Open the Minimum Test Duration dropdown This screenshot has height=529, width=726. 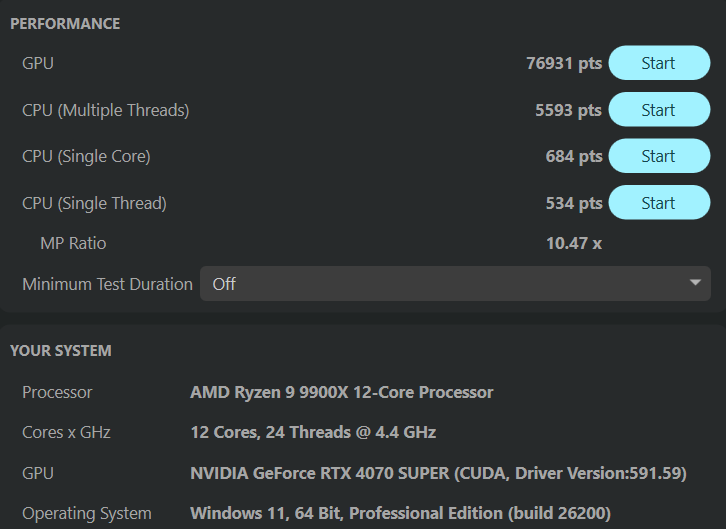455,284
